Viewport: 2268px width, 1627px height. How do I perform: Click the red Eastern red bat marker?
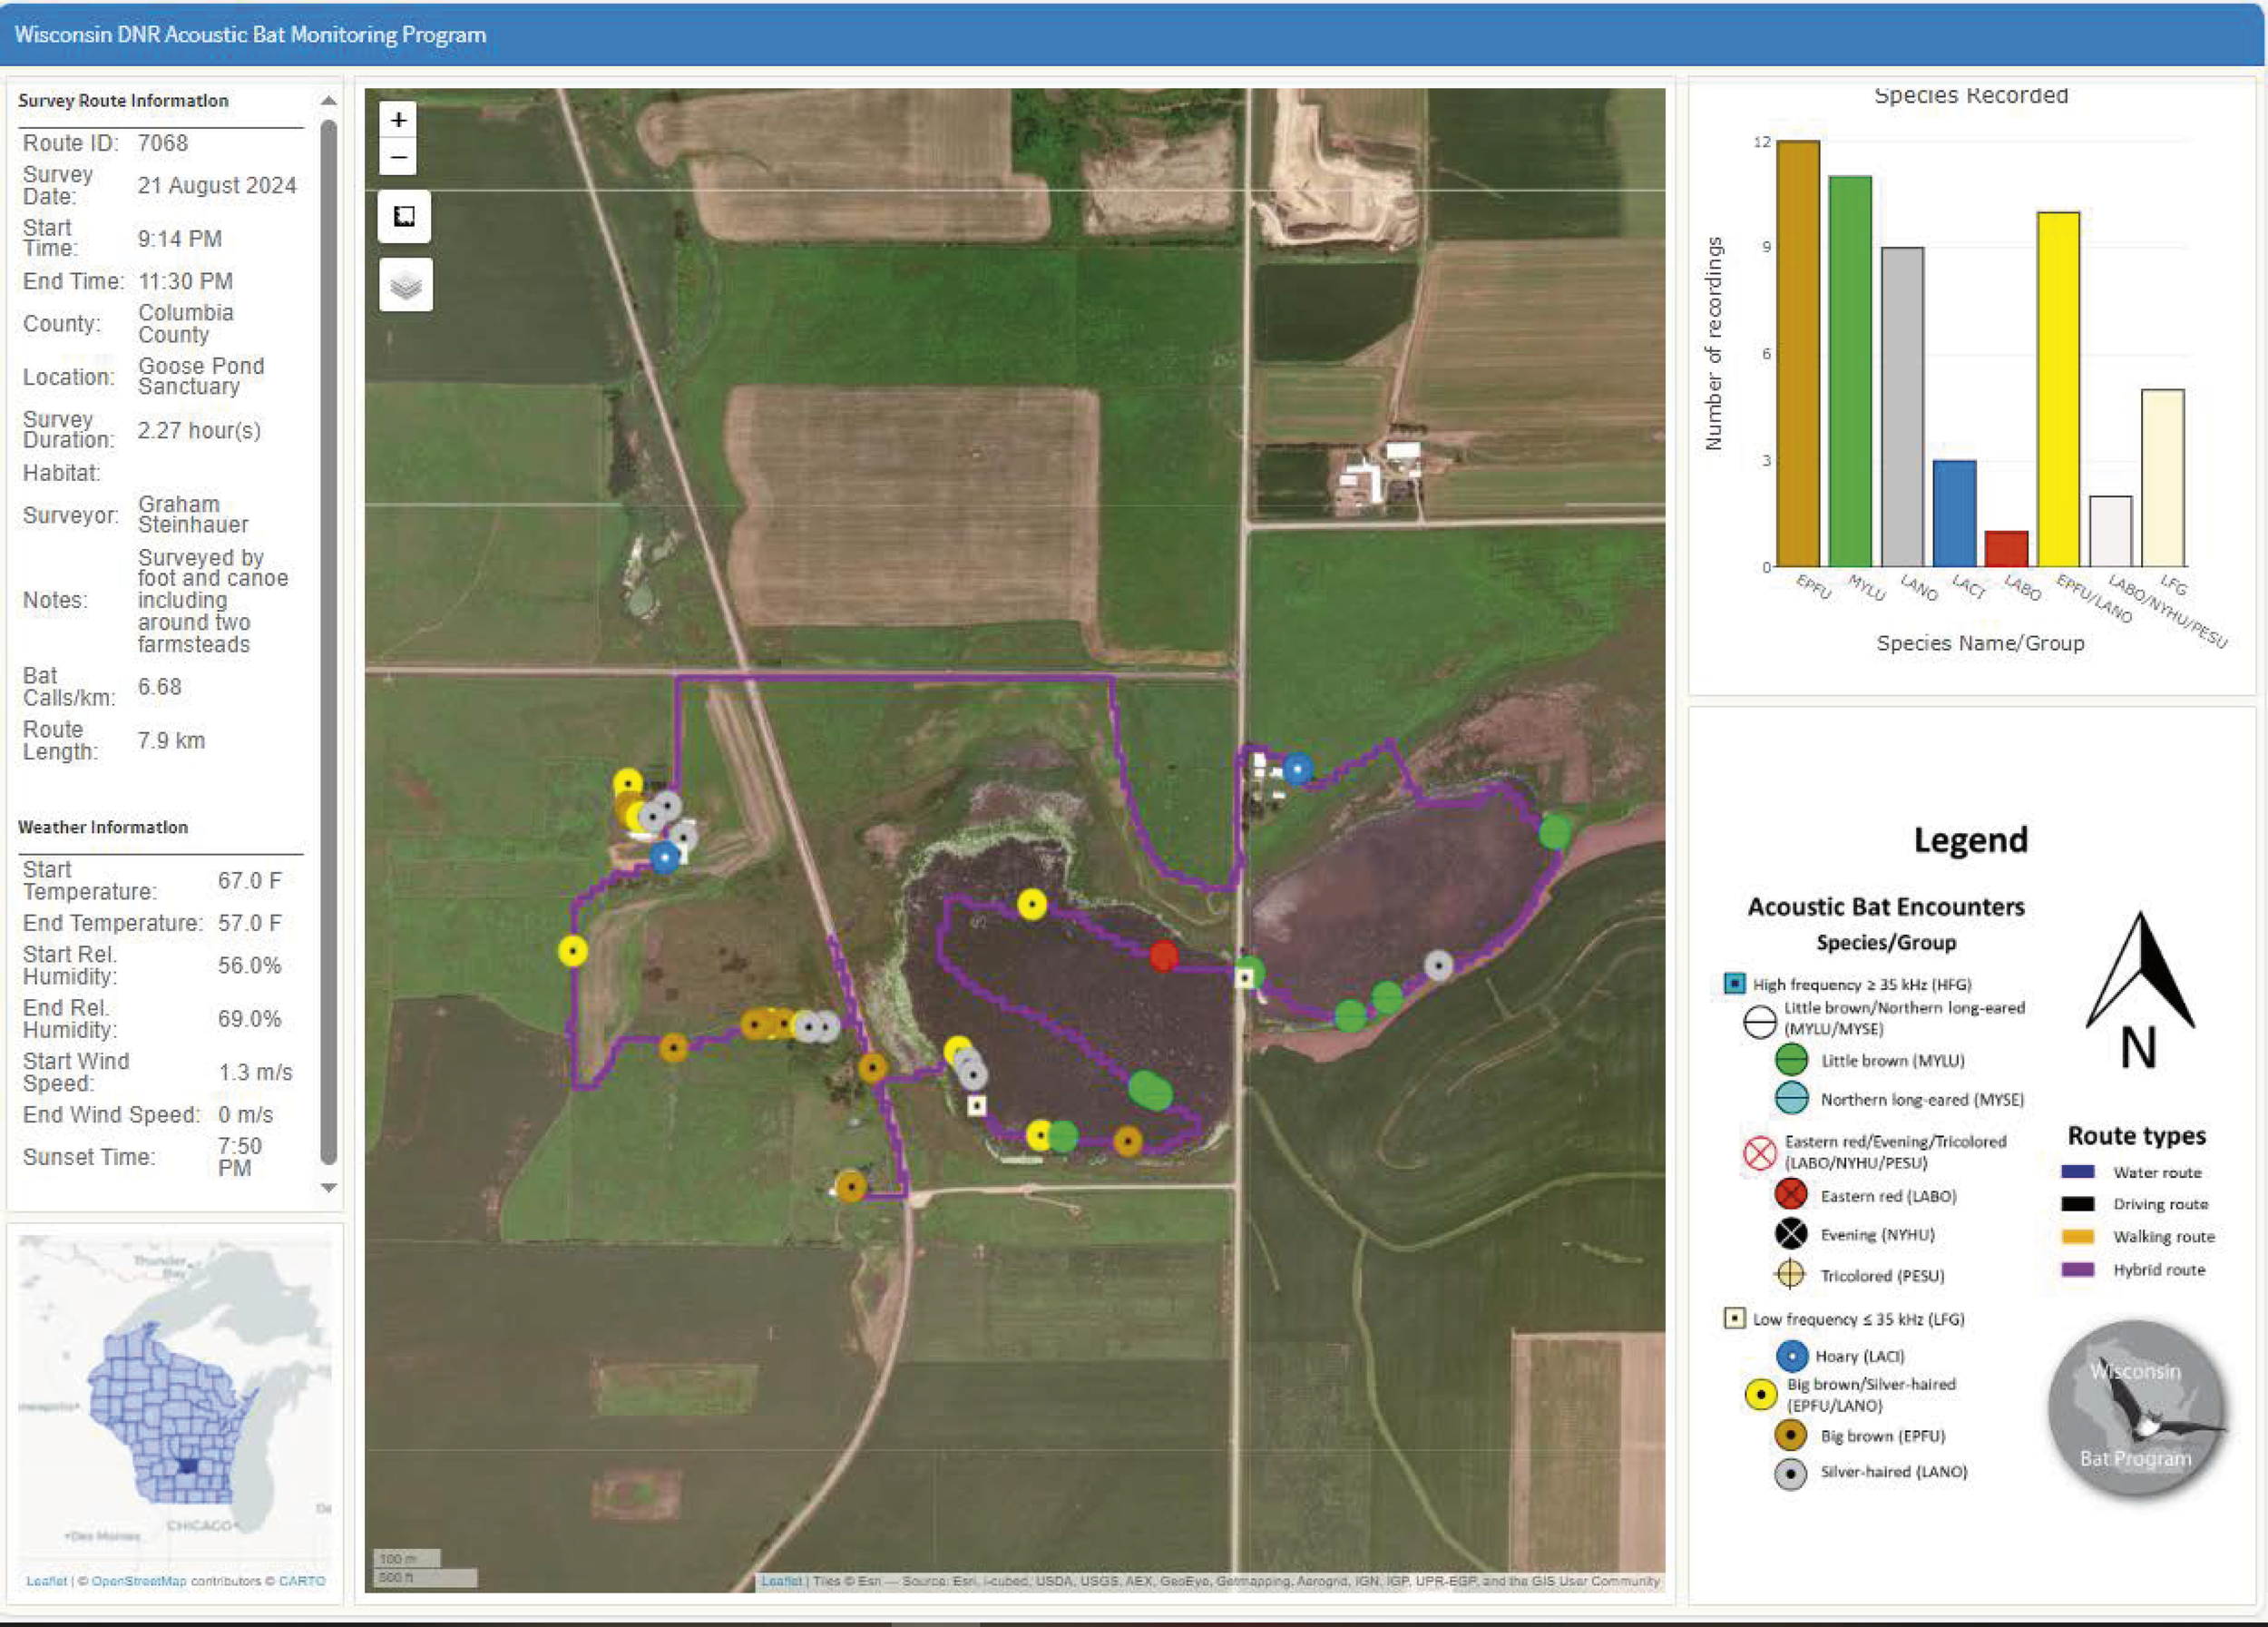click(x=1163, y=956)
